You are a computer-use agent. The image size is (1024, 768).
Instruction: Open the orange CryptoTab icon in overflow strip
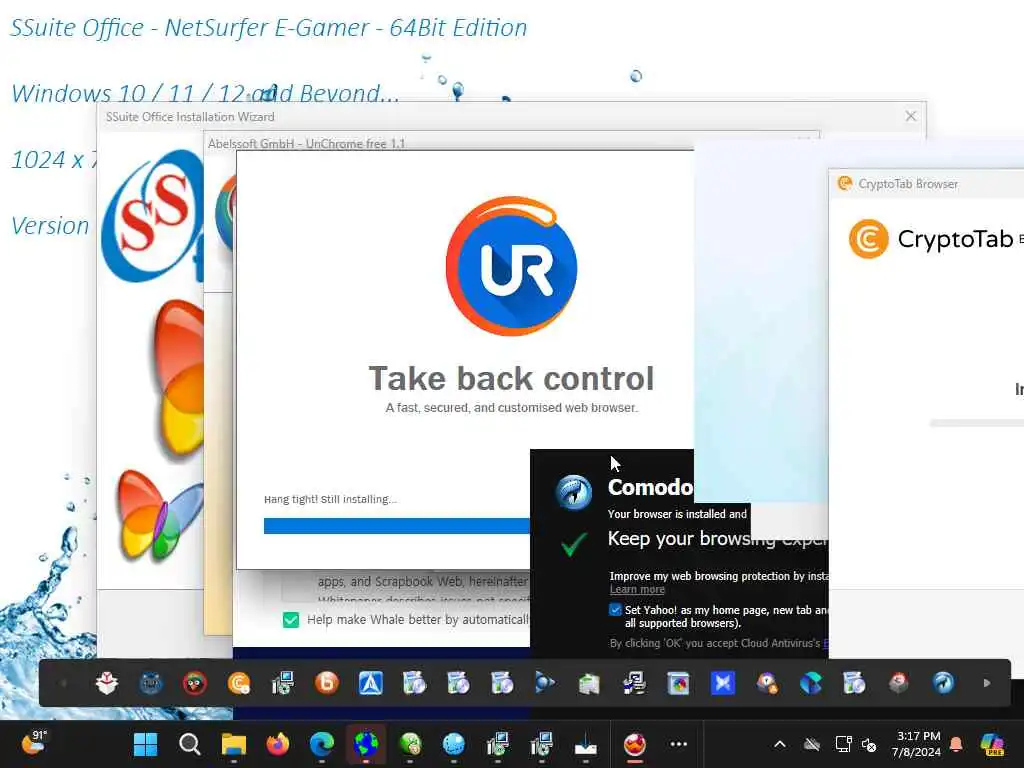[x=239, y=683]
